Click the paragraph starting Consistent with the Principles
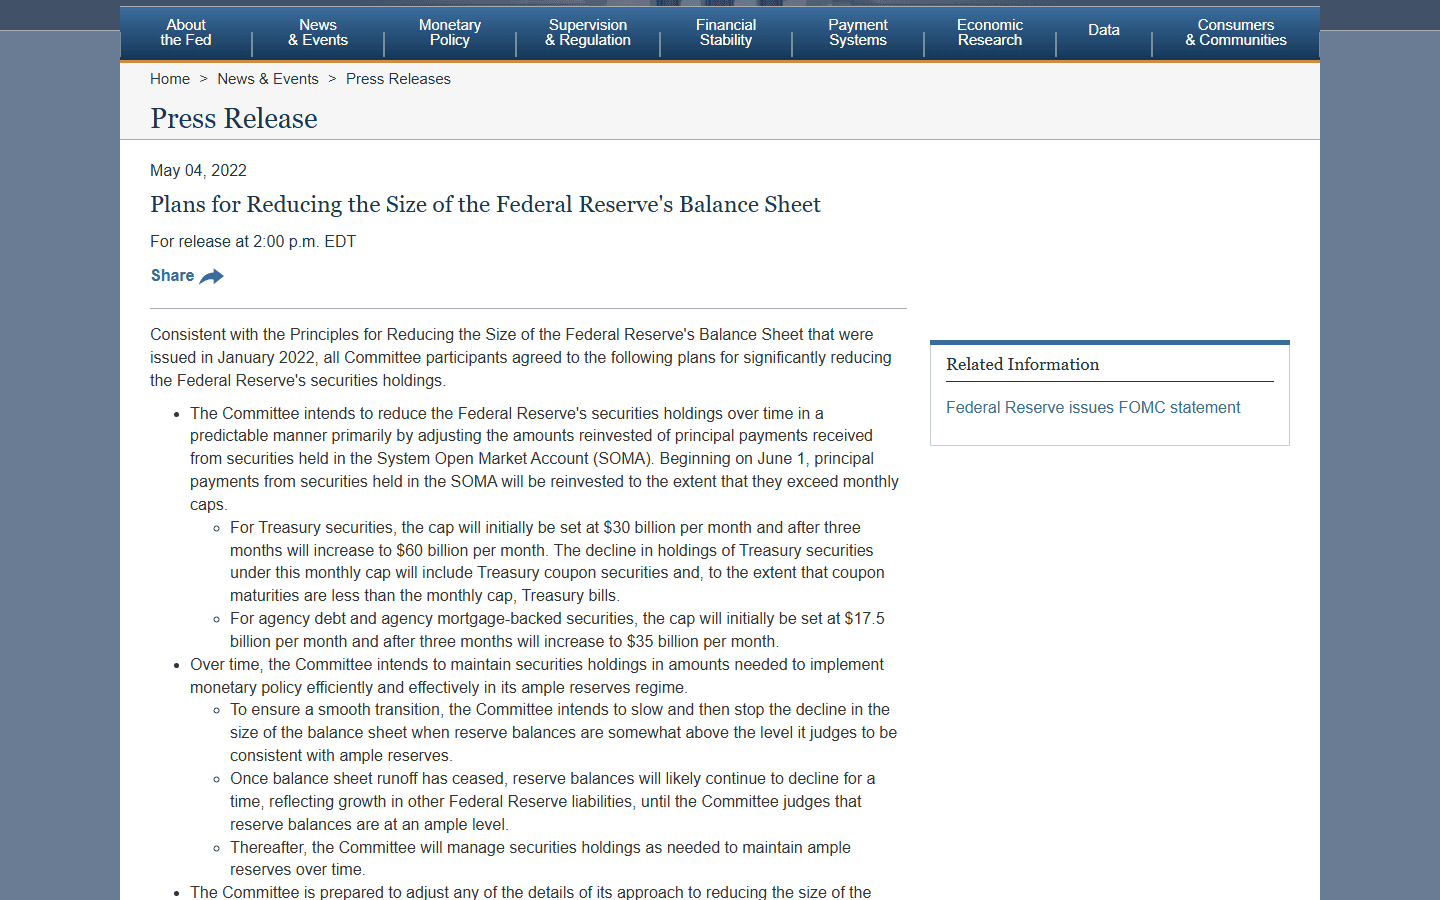This screenshot has width=1440, height=900. coord(521,358)
